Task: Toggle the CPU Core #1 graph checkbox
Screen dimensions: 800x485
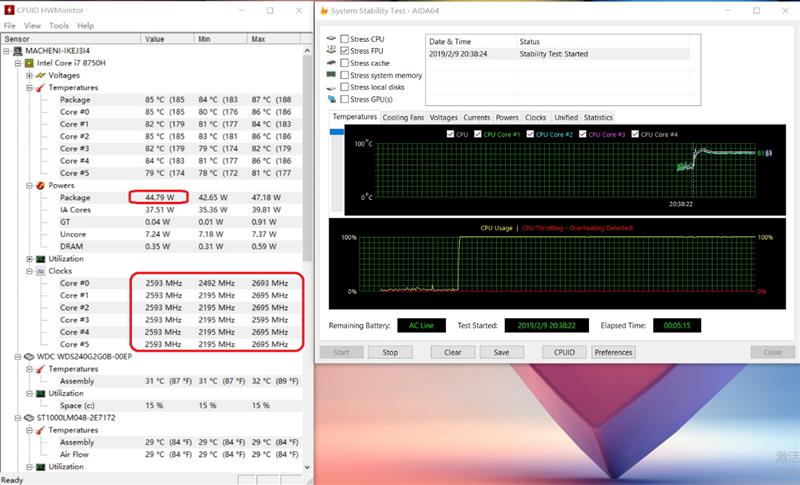Action: [478, 134]
